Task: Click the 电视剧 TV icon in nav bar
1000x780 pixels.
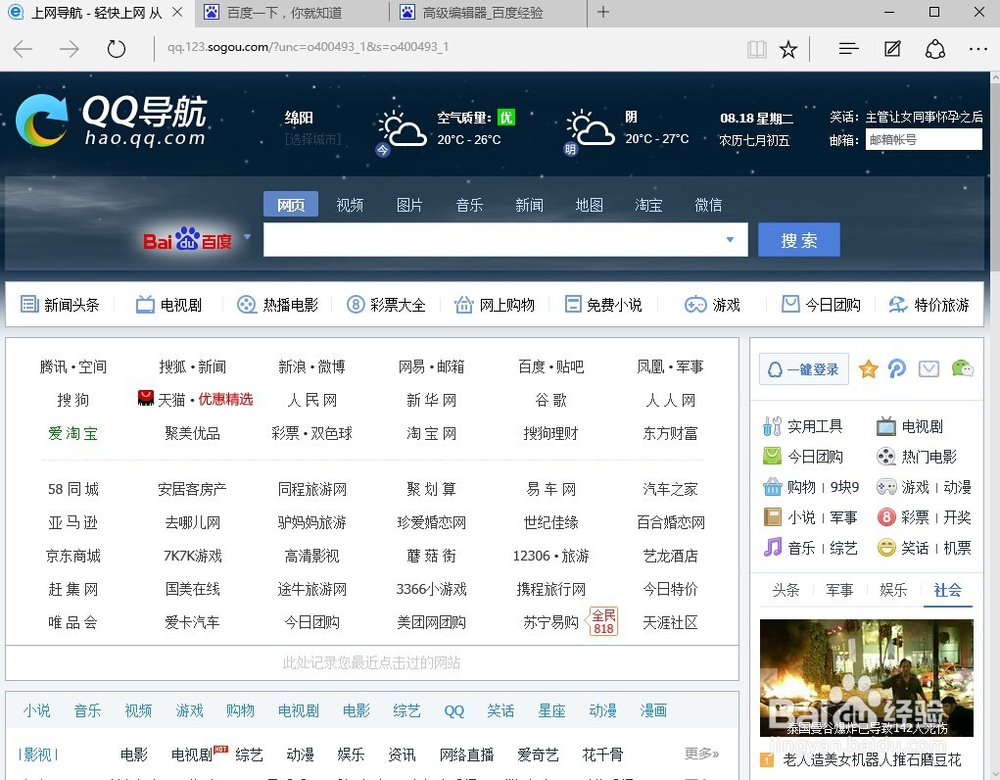Action: coord(145,304)
